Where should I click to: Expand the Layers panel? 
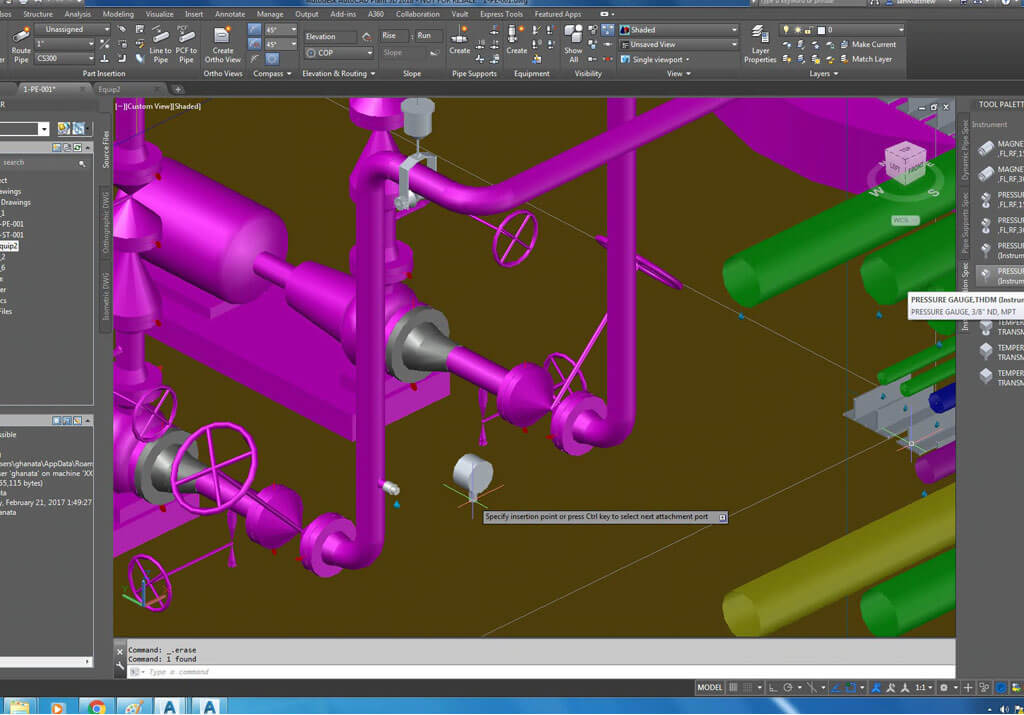point(823,74)
